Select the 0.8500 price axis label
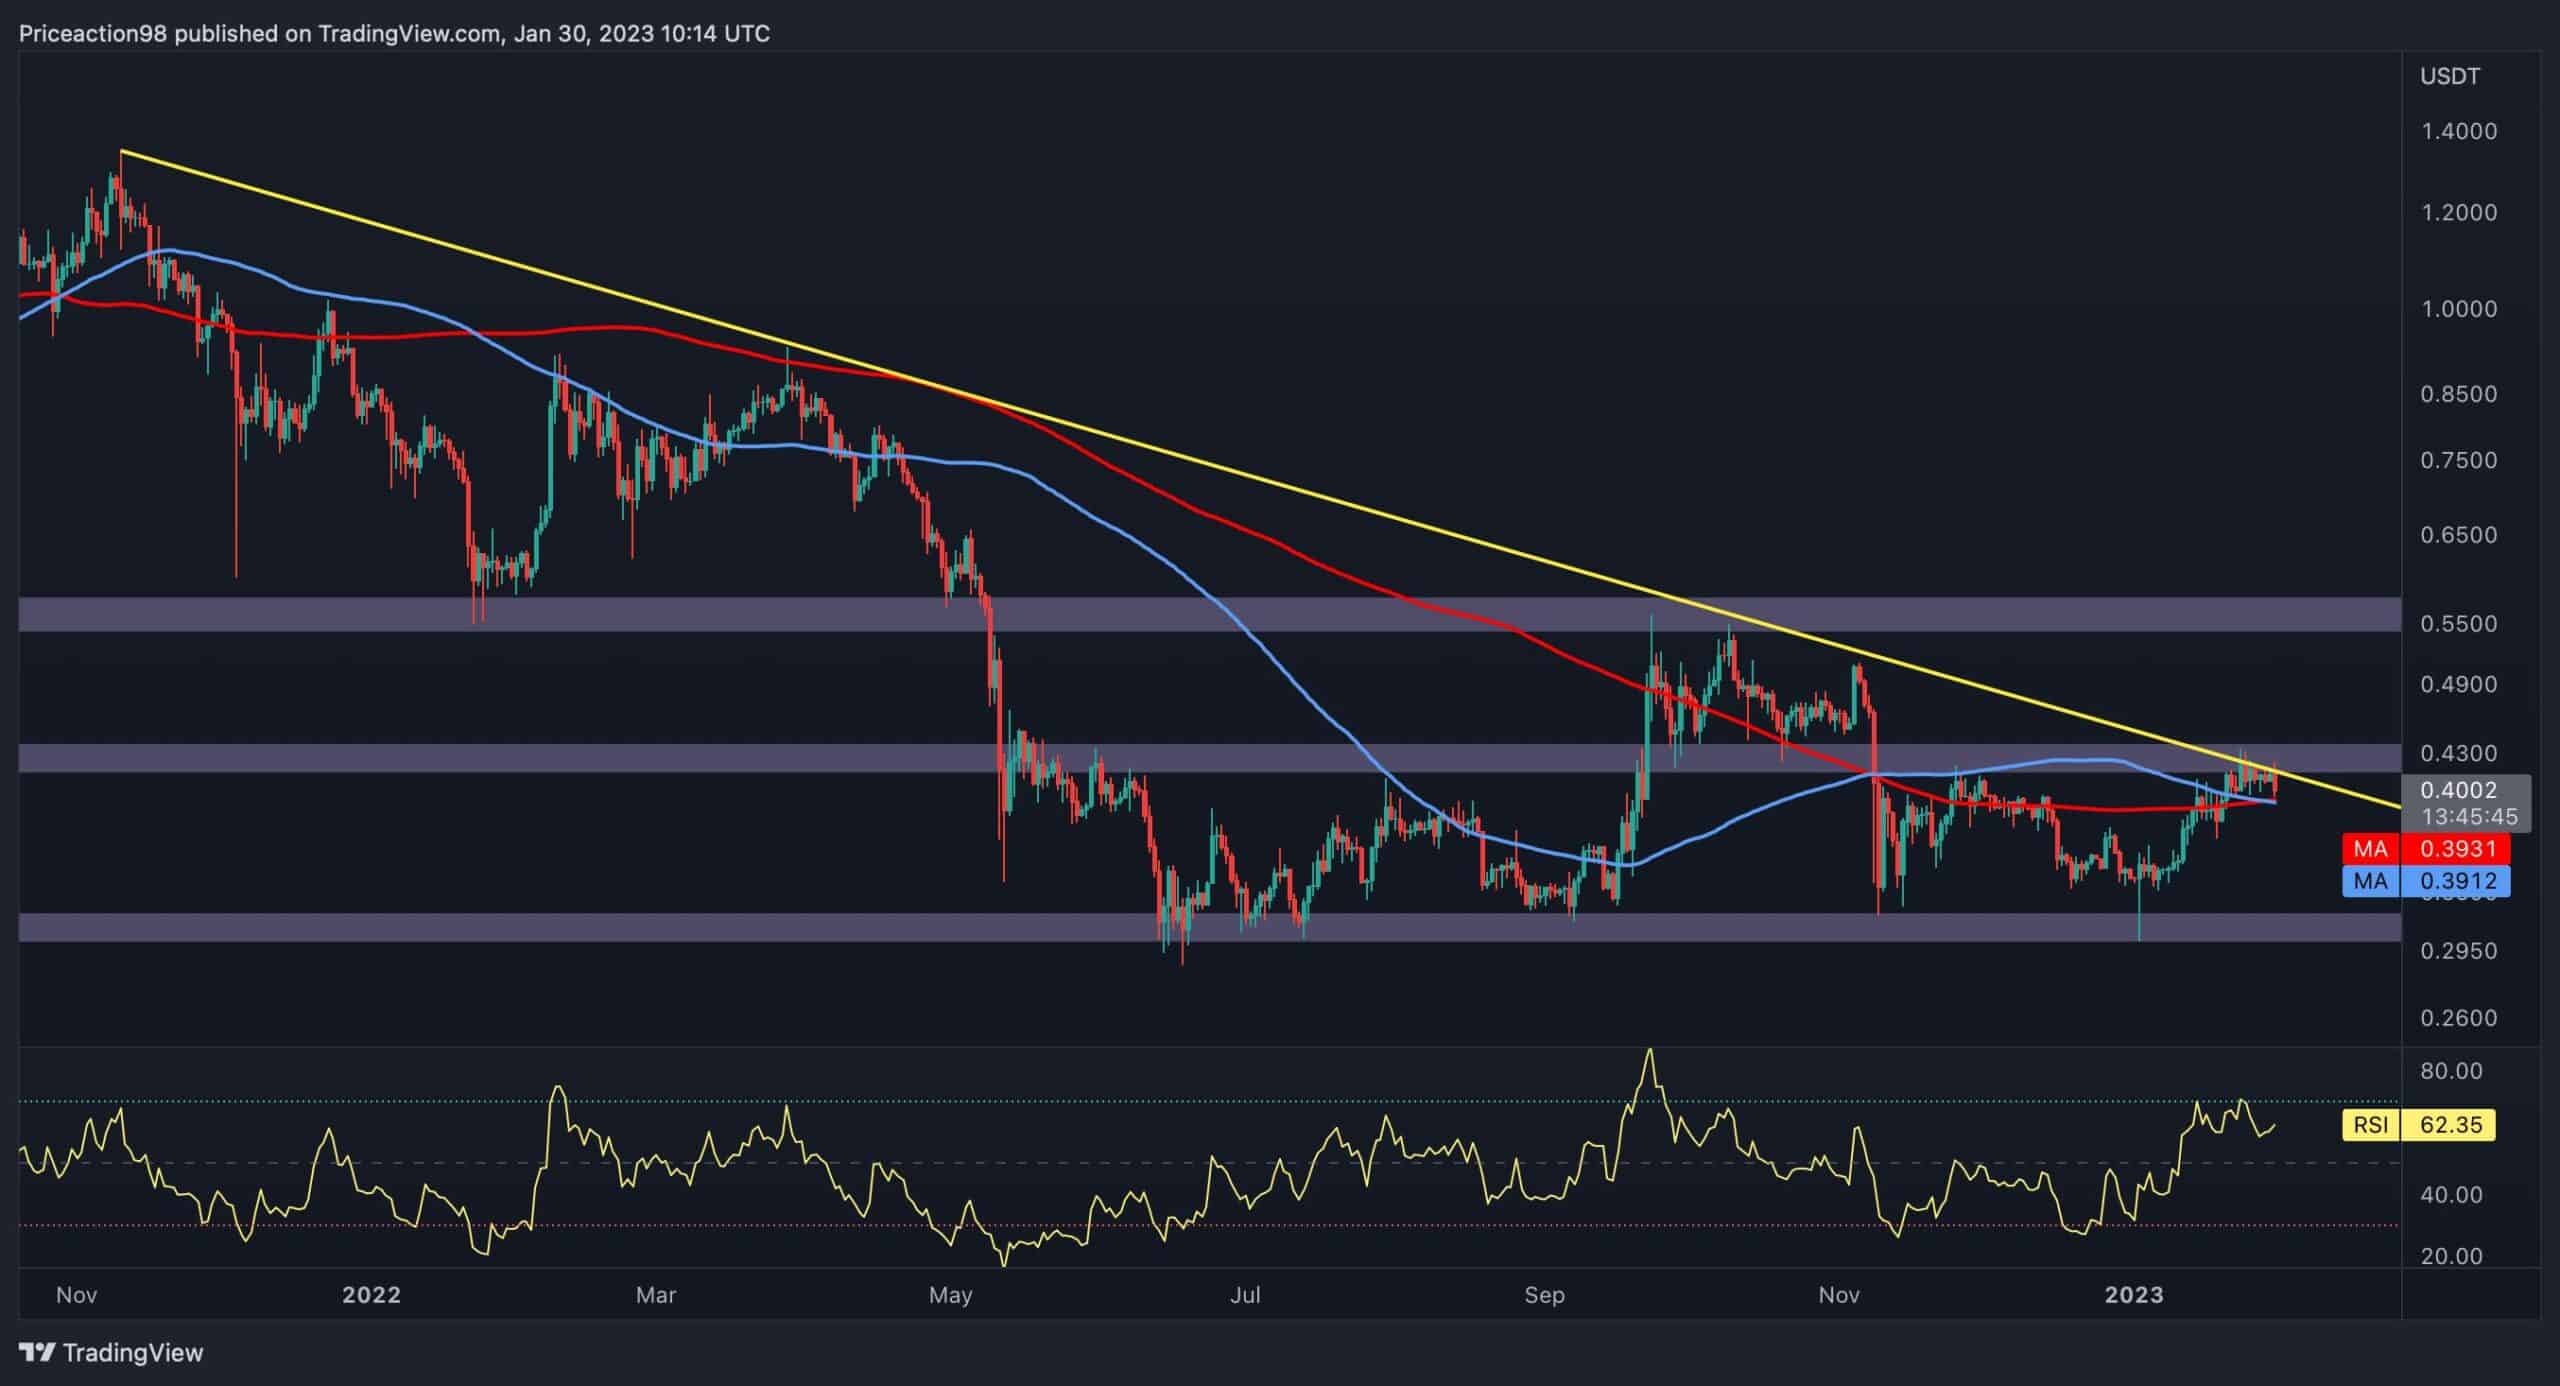The width and height of the screenshot is (2560, 1386). 2459,394
